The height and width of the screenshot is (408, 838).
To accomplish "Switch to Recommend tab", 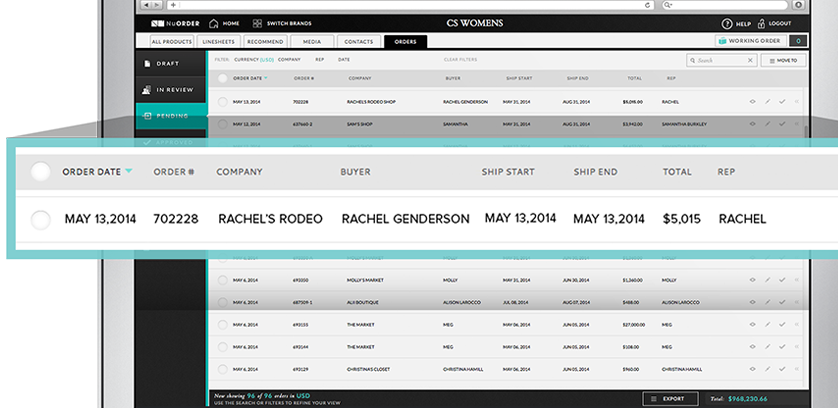I will pyautogui.click(x=266, y=42).
